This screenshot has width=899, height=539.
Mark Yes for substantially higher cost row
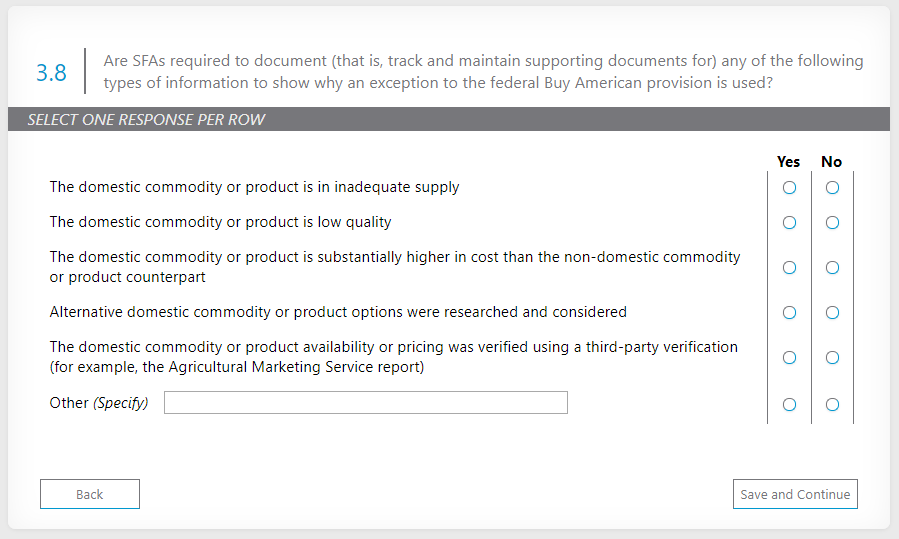(x=789, y=267)
